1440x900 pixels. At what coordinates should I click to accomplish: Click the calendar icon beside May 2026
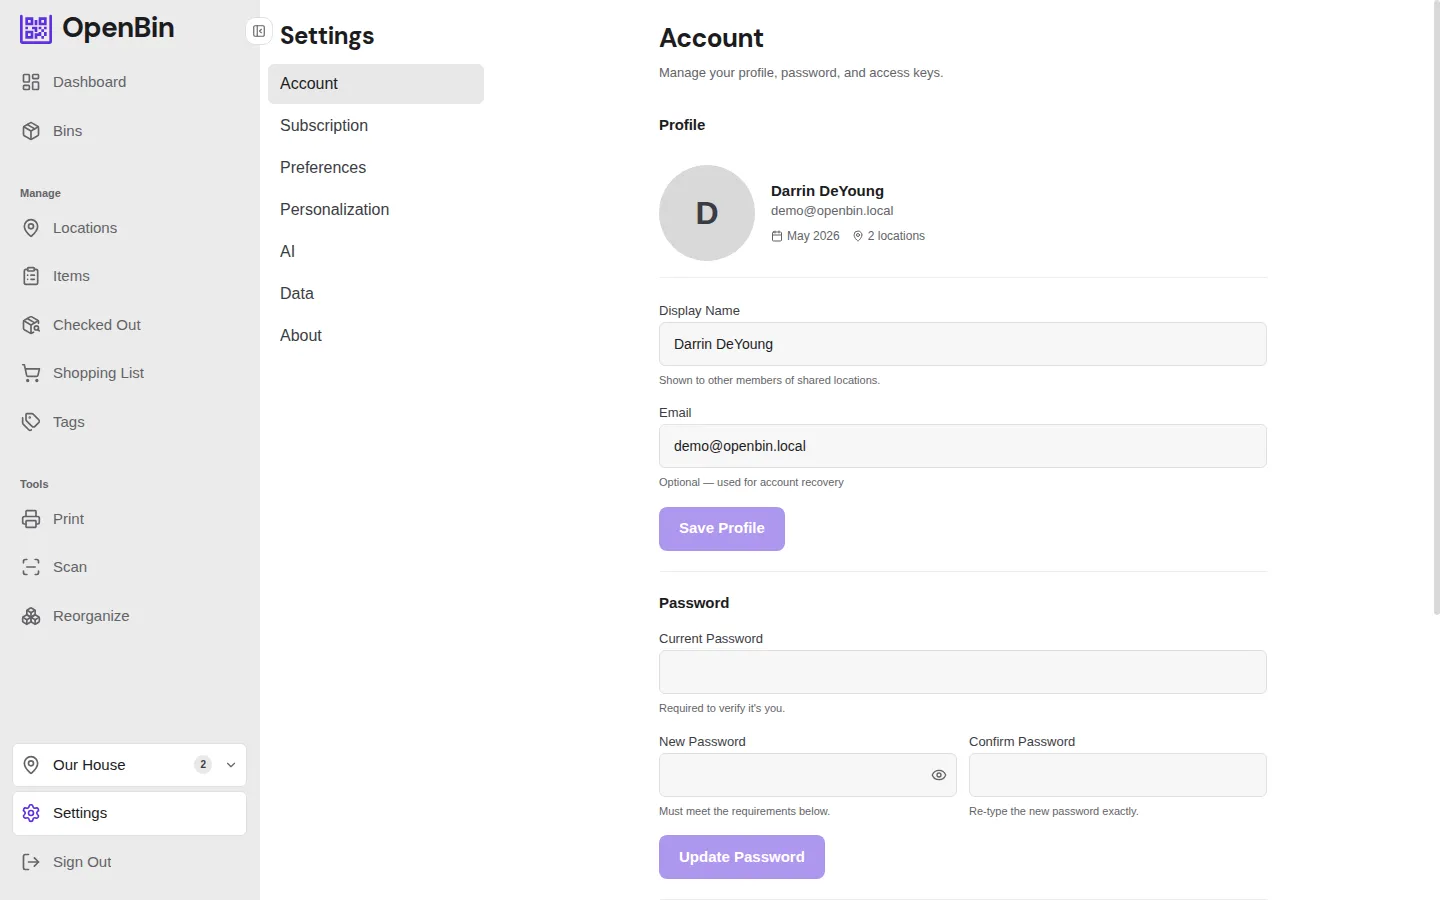pos(777,237)
